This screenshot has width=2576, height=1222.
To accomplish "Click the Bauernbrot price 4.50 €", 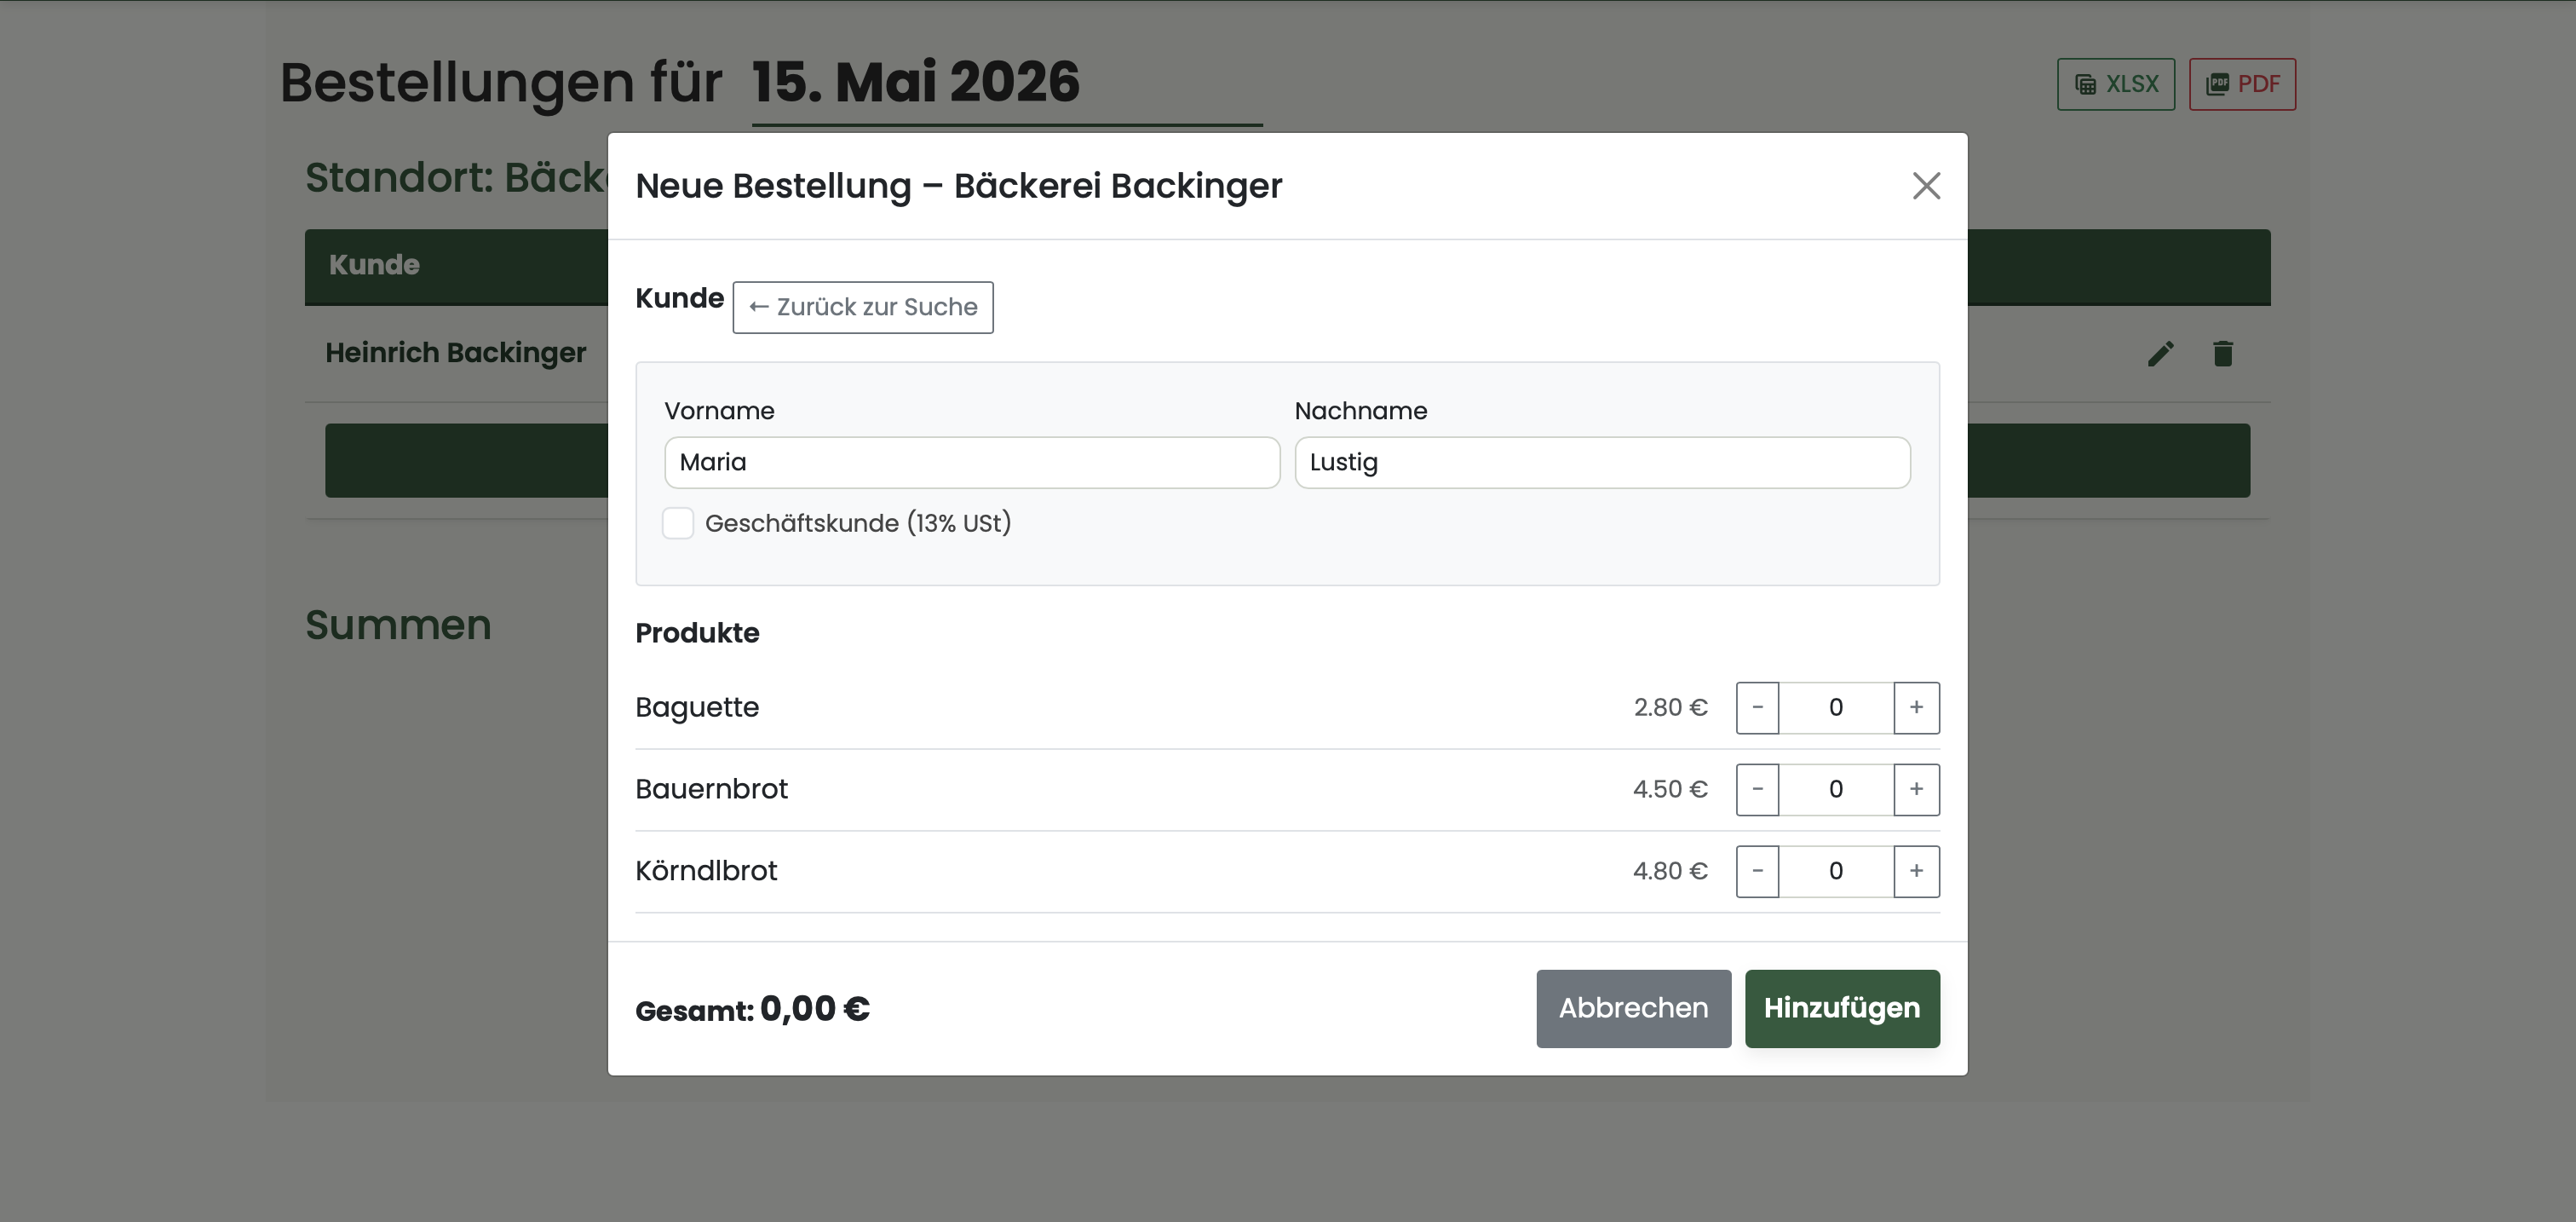I will point(1670,790).
